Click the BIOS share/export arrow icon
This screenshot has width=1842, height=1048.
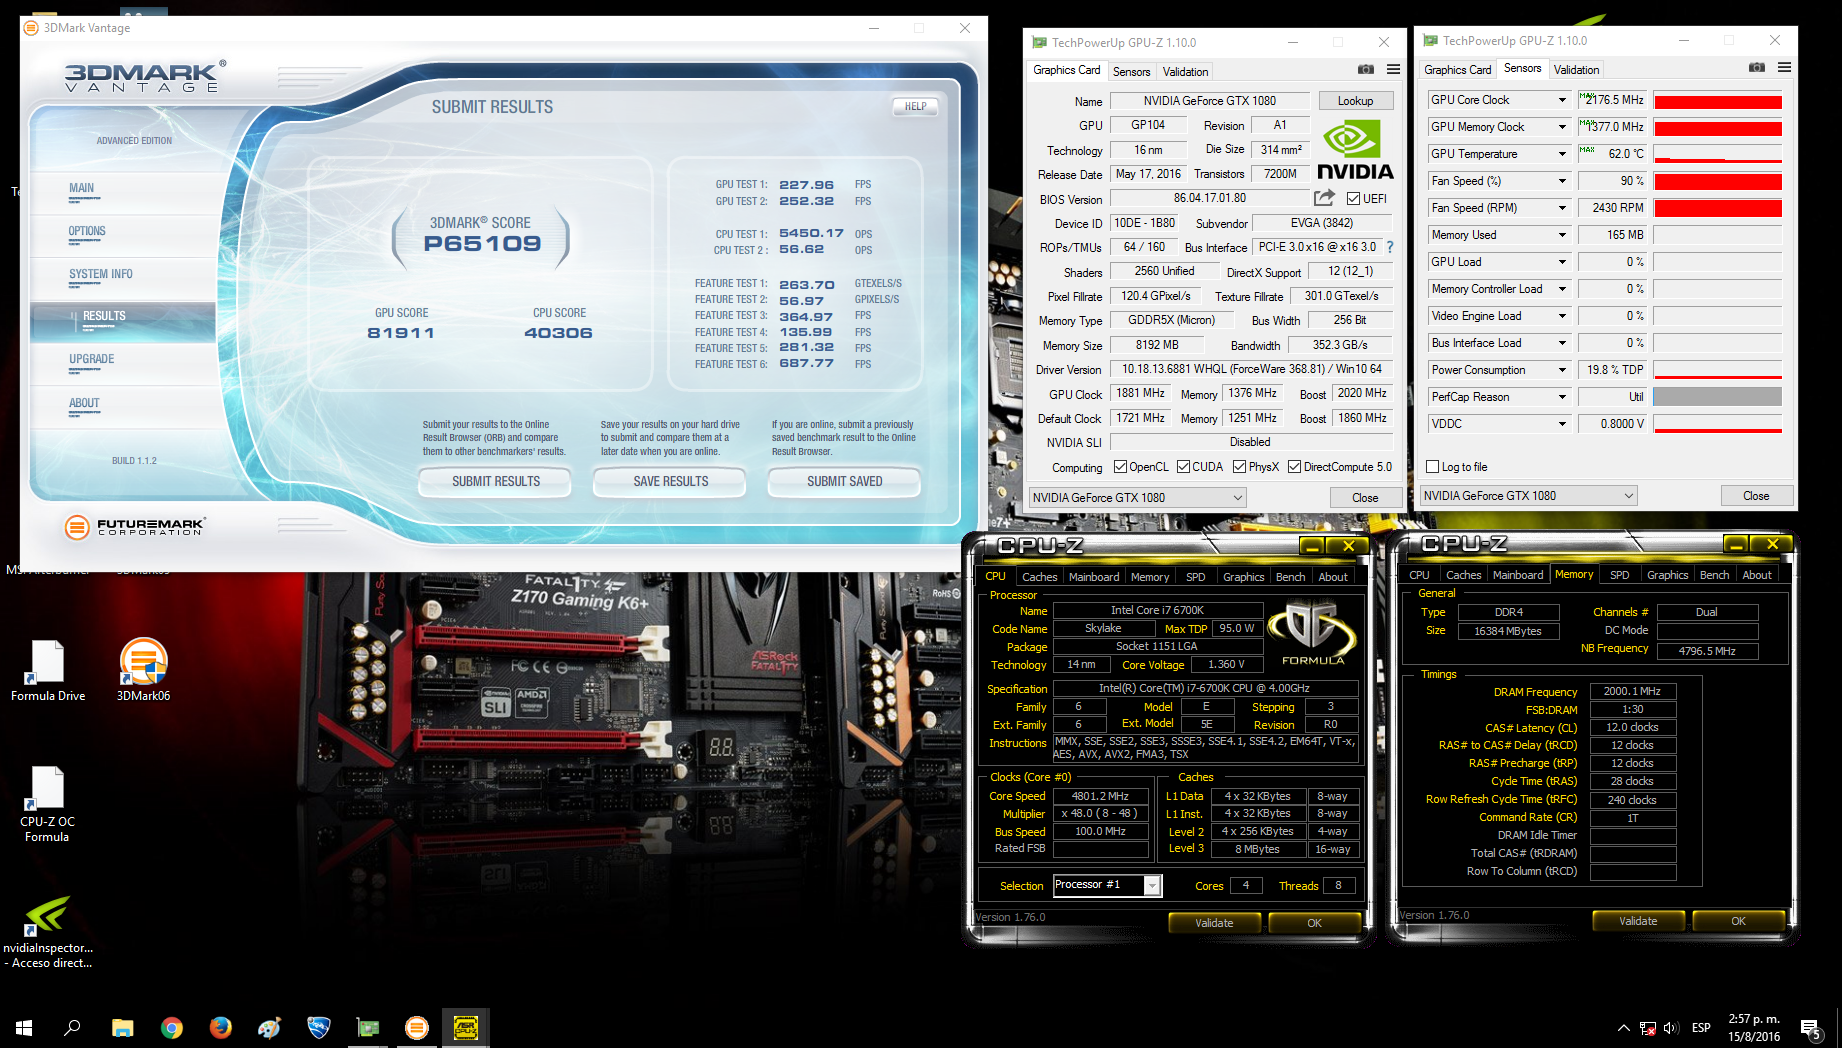click(1324, 198)
